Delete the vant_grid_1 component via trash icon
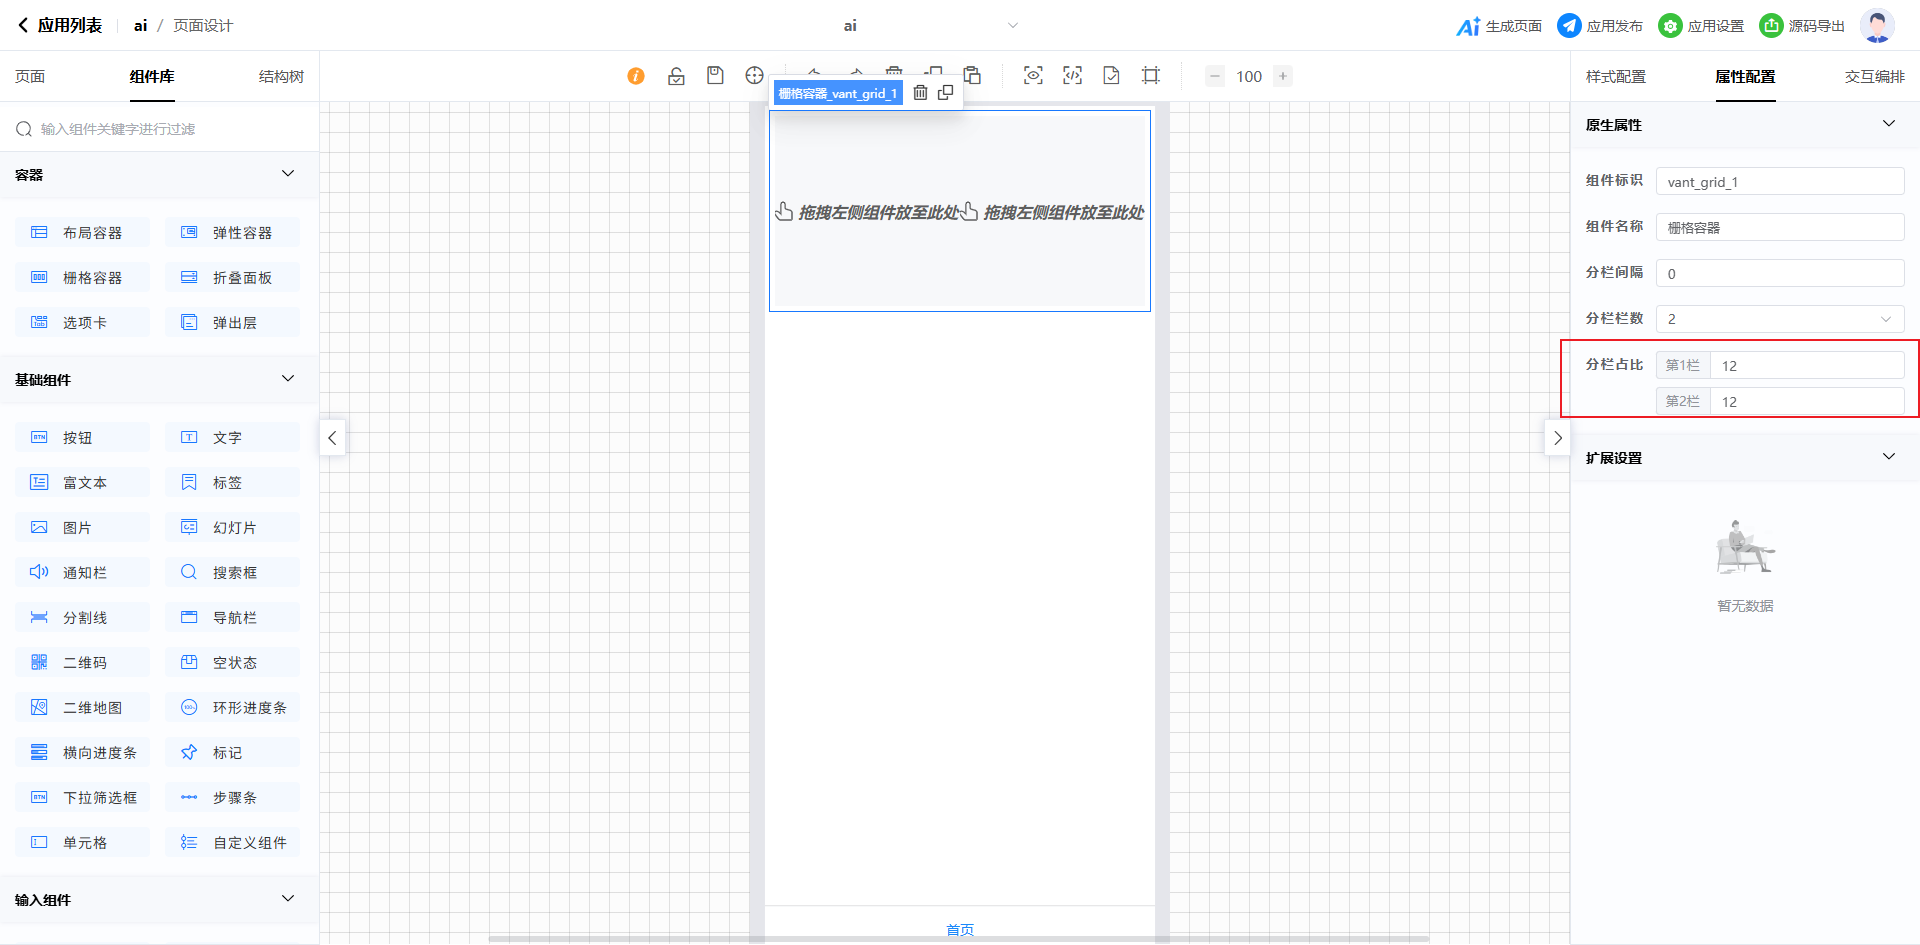Image resolution: width=1920 pixels, height=945 pixels. (x=920, y=93)
